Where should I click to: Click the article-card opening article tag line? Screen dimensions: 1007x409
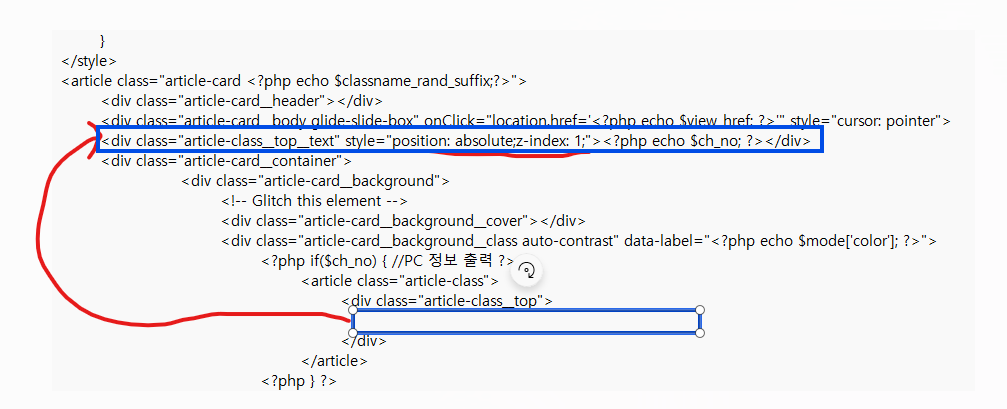294,82
